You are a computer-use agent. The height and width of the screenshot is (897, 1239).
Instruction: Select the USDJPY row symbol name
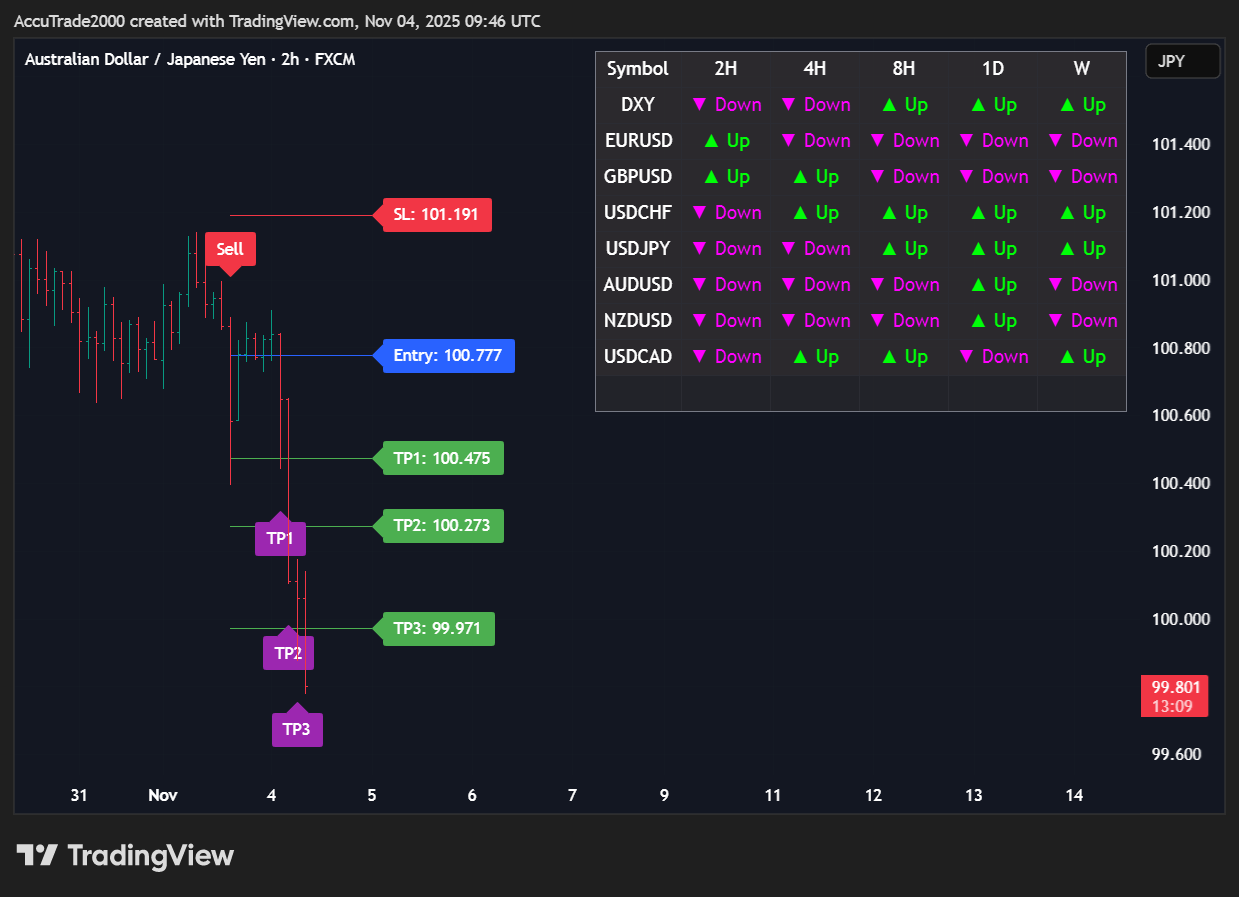click(638, 249)
